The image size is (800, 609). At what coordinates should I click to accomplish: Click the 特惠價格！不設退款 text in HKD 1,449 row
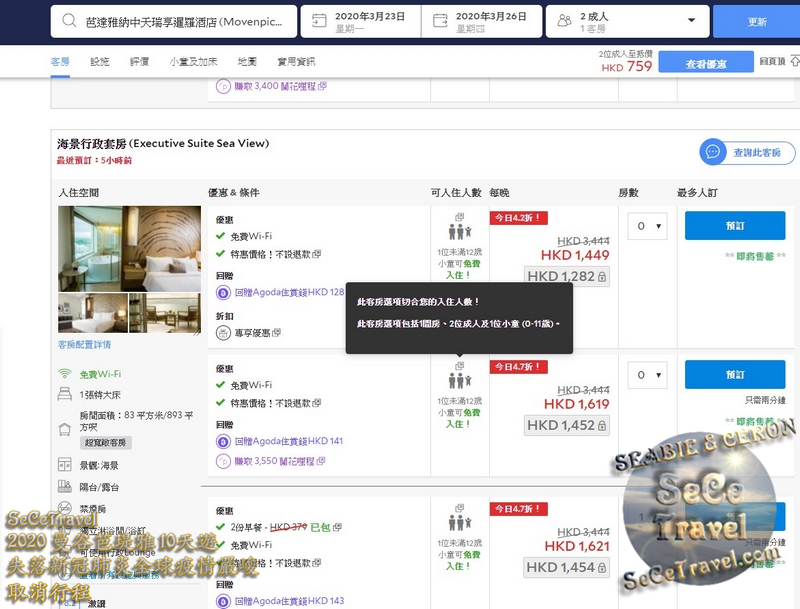(x=270, y=254)
